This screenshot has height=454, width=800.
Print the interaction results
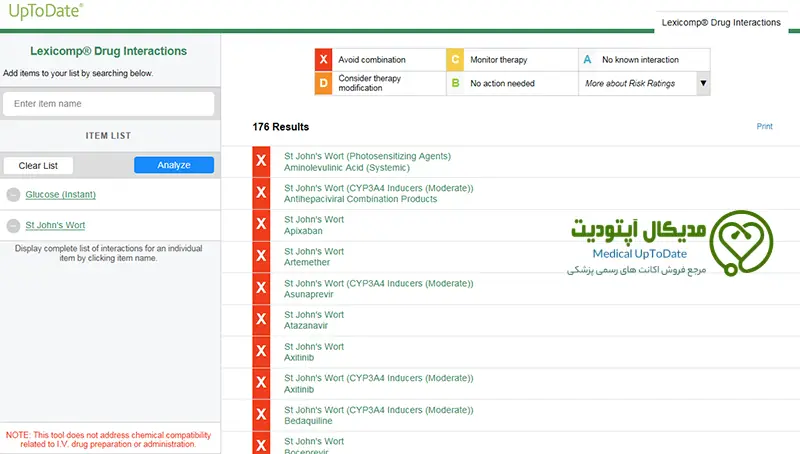(x=764, y=127)
